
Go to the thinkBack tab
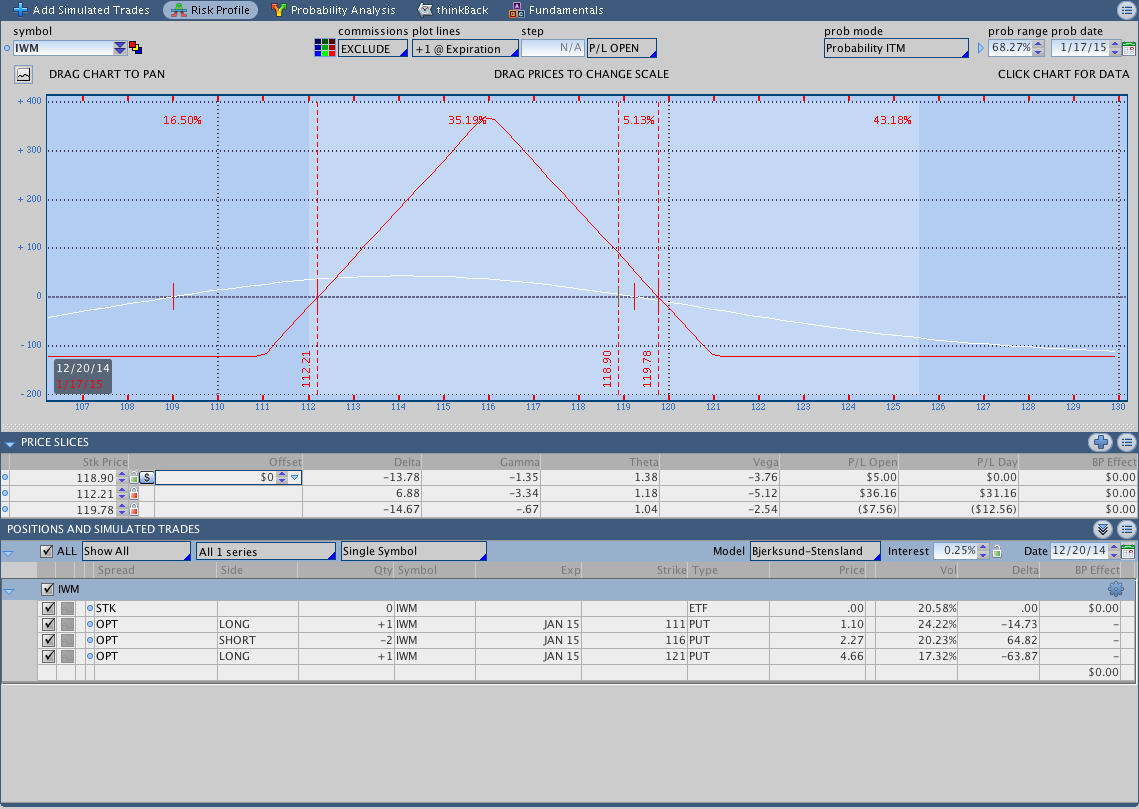[x=453, y=10]
